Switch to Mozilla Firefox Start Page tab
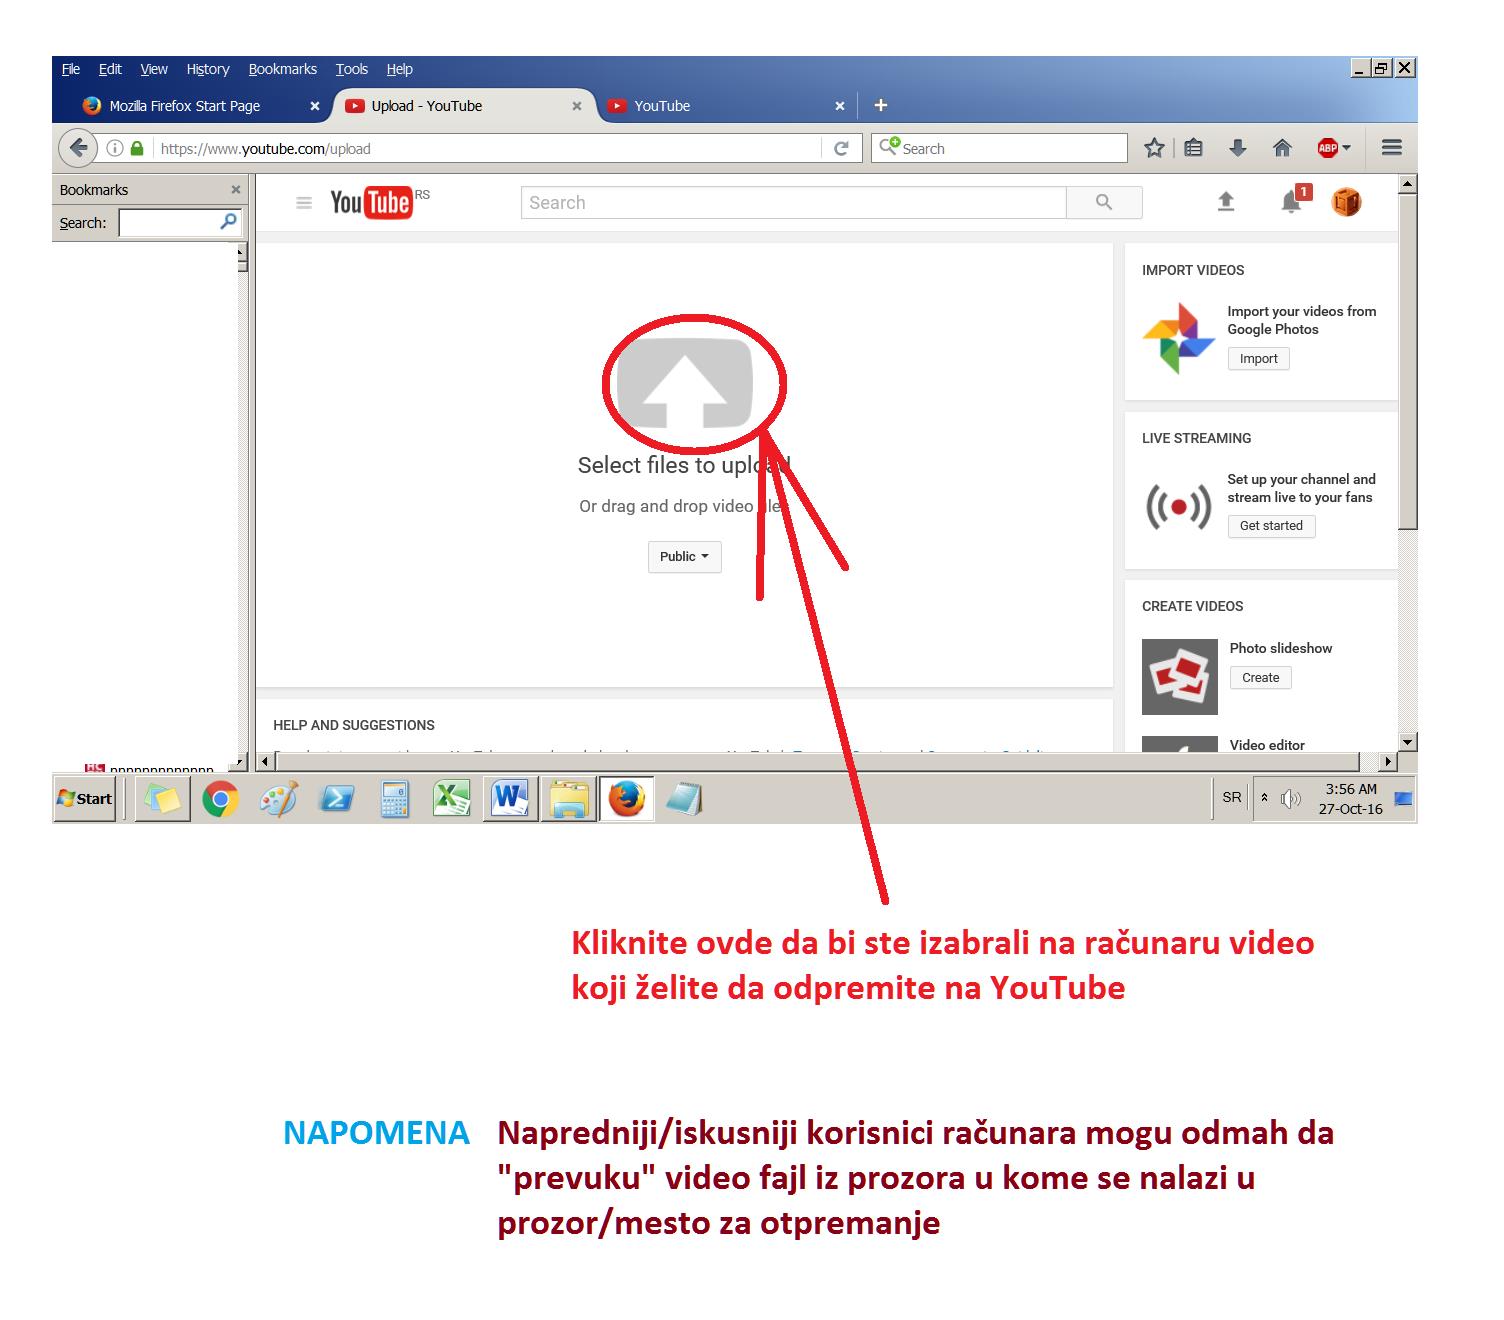 coord(185,106)
